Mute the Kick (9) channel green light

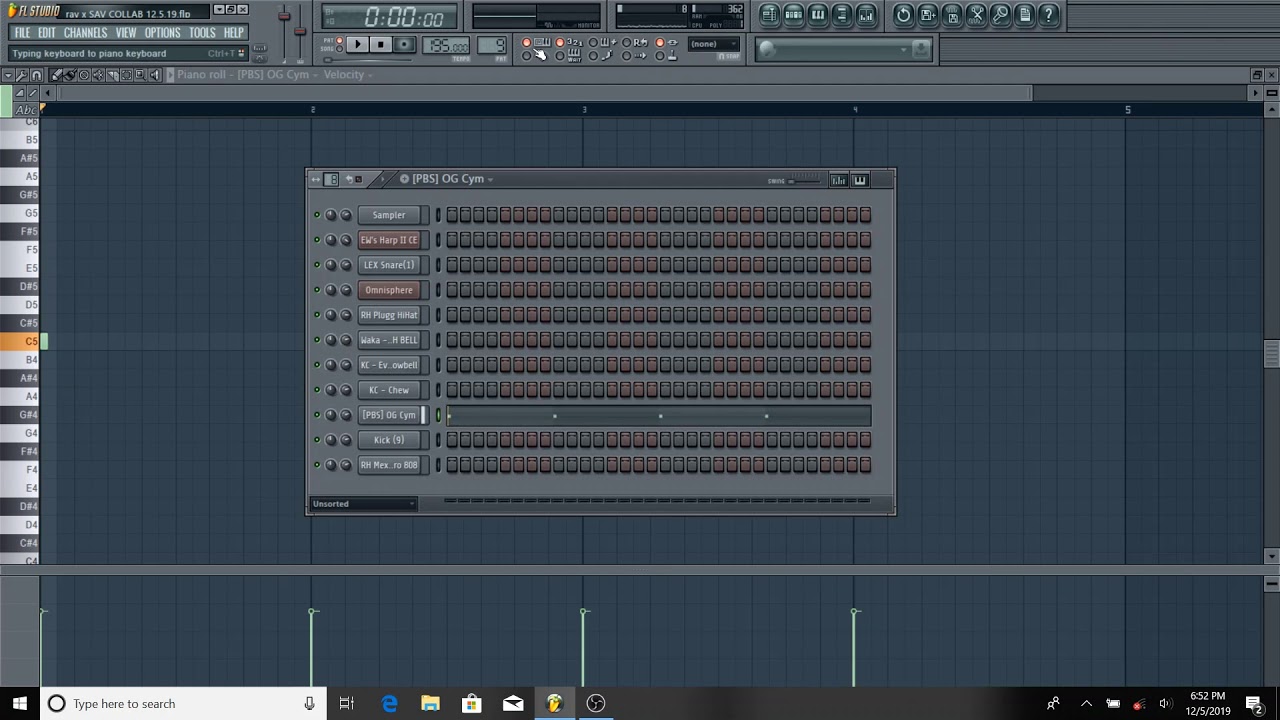point(317,440)
